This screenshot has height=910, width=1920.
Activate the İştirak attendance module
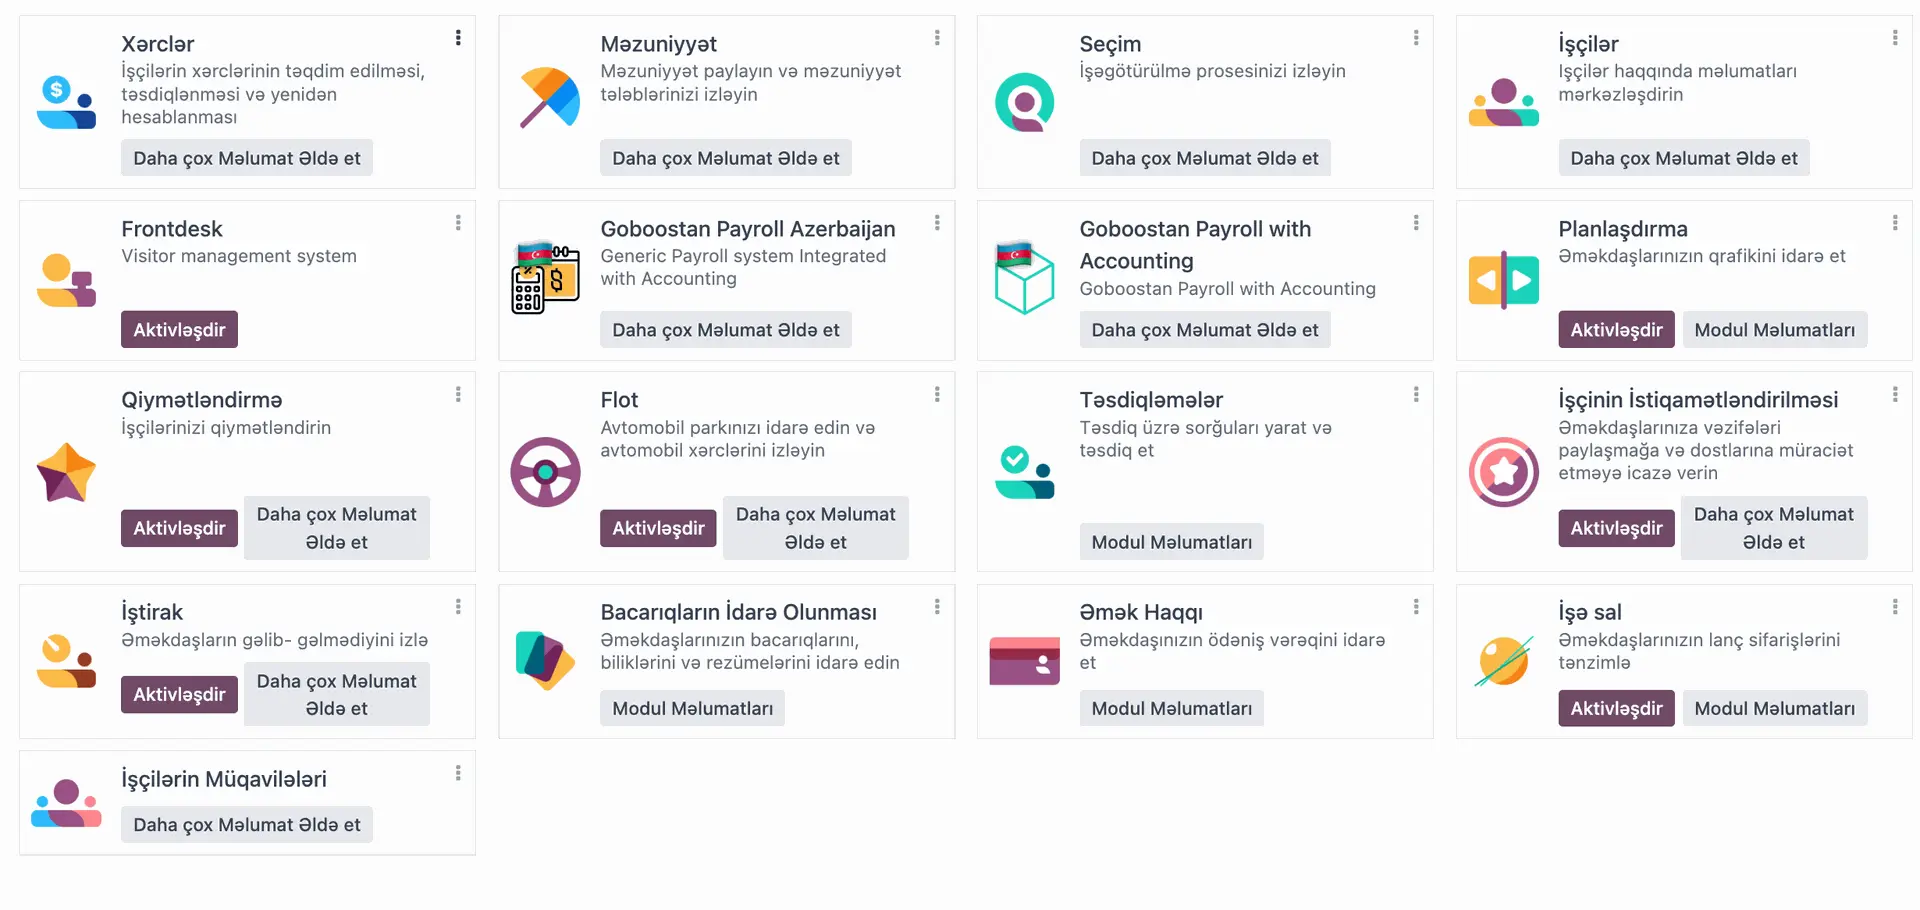[x=179, y=694]
